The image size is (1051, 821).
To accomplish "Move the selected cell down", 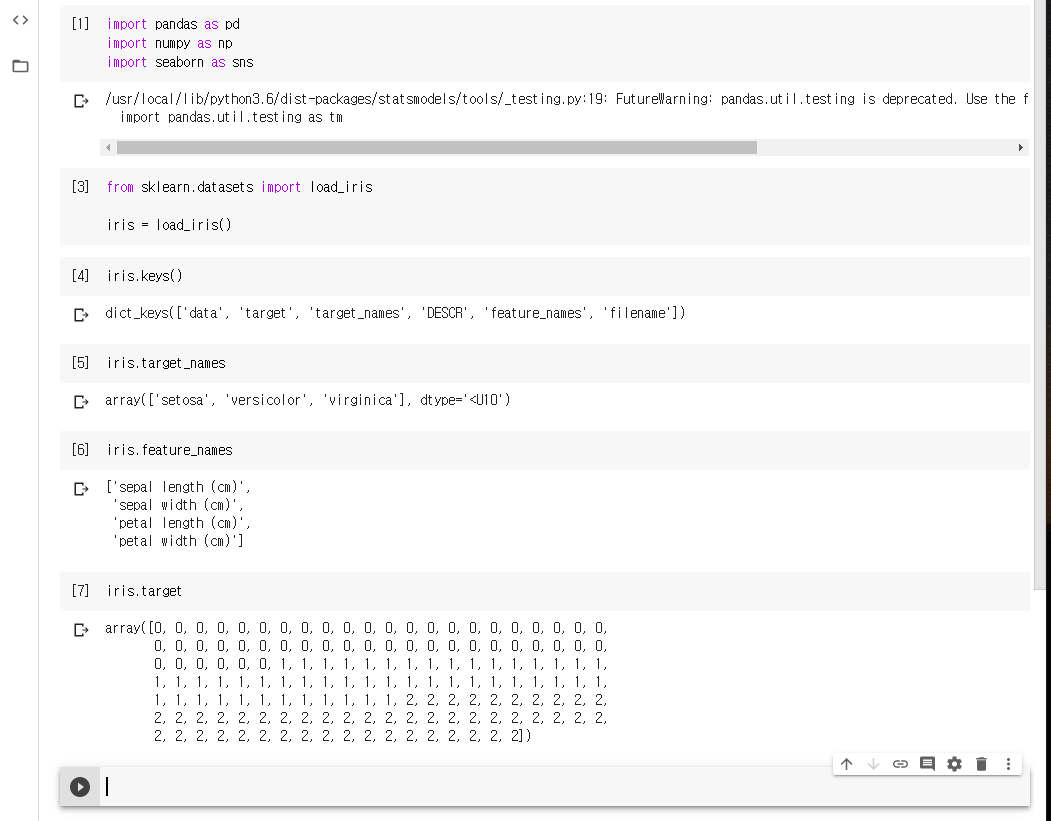I will pos(873,764).
